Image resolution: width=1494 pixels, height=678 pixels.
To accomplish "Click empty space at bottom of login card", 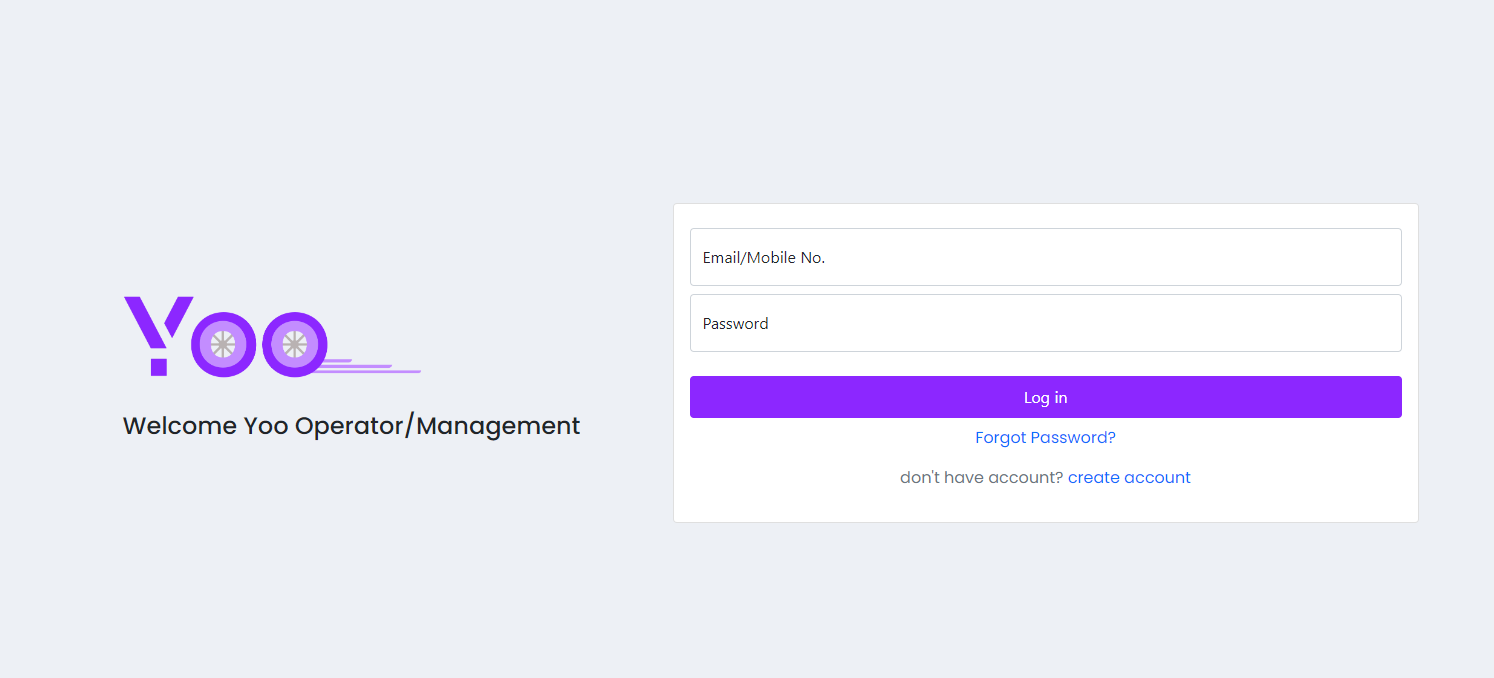I will point(1045,507).
